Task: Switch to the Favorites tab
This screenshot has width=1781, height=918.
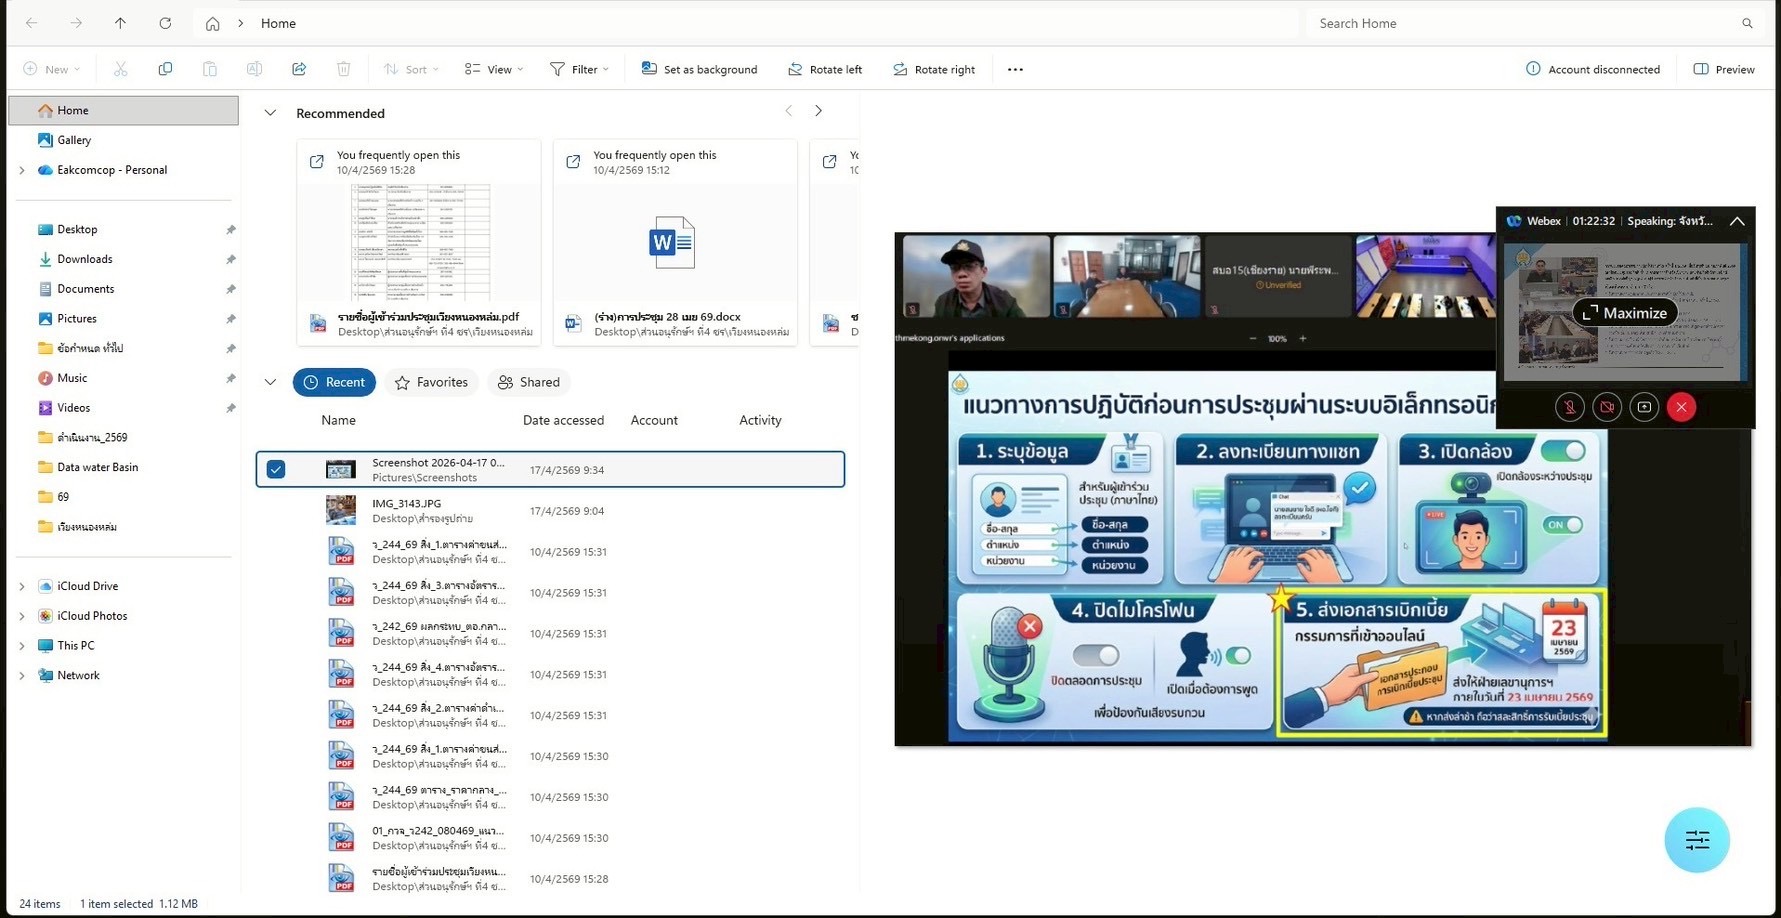Action: pyautogui.click(x=432, y=382)
